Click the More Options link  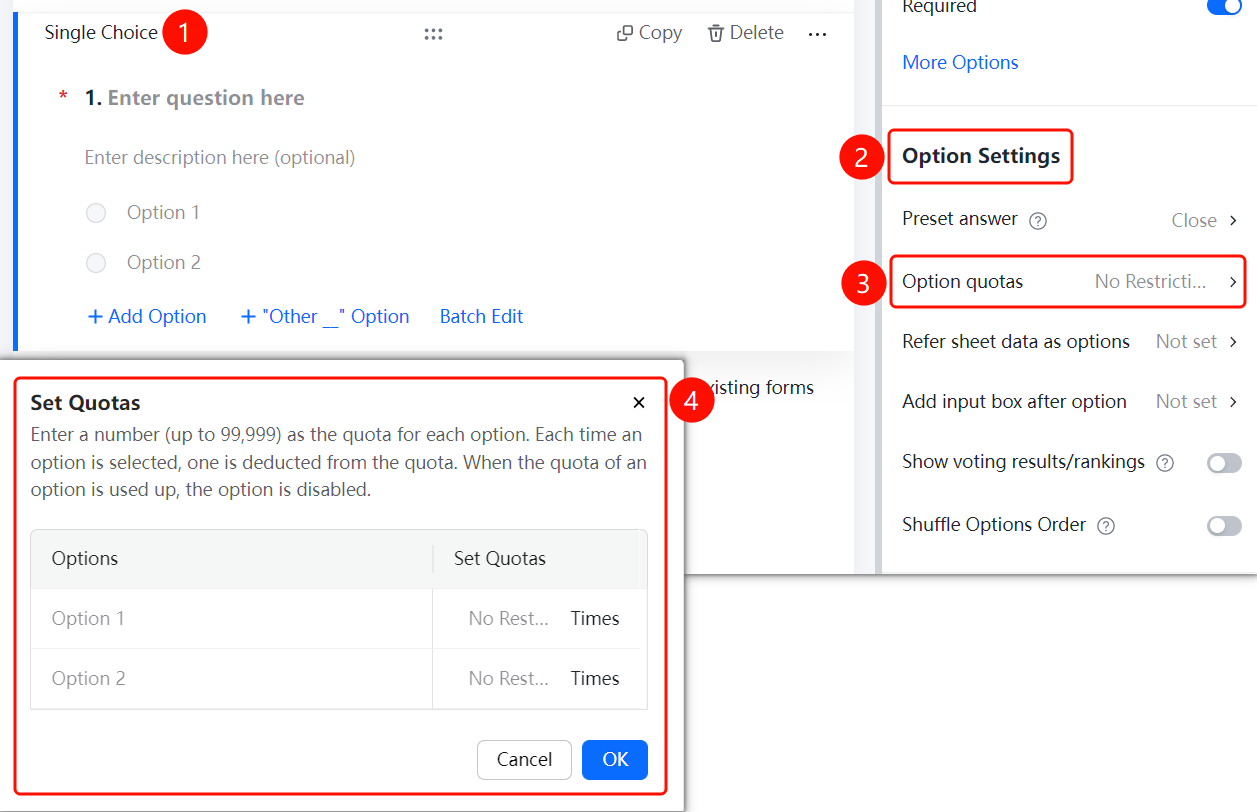click(960, 62)
